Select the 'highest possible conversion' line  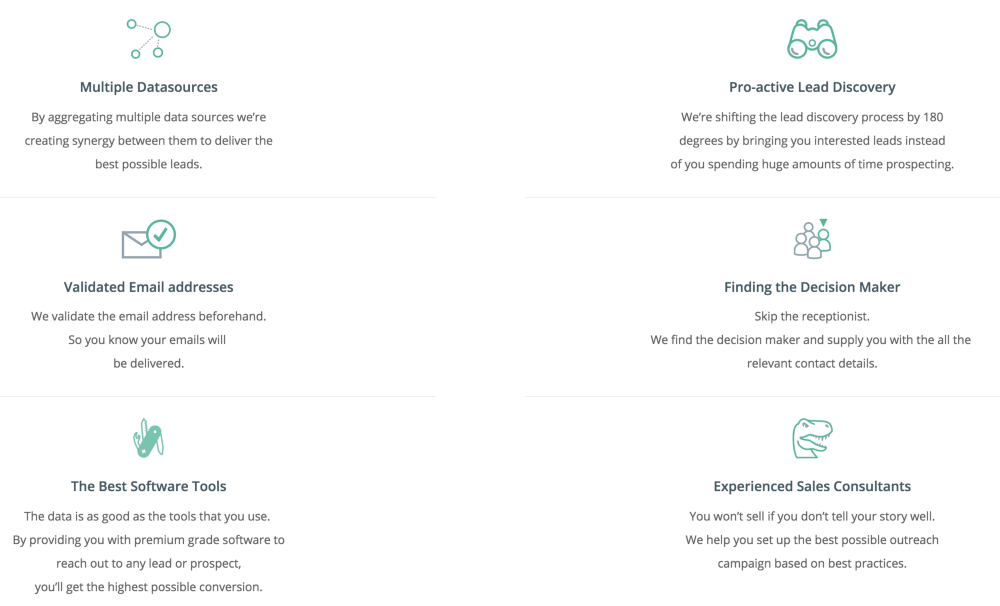149,587
